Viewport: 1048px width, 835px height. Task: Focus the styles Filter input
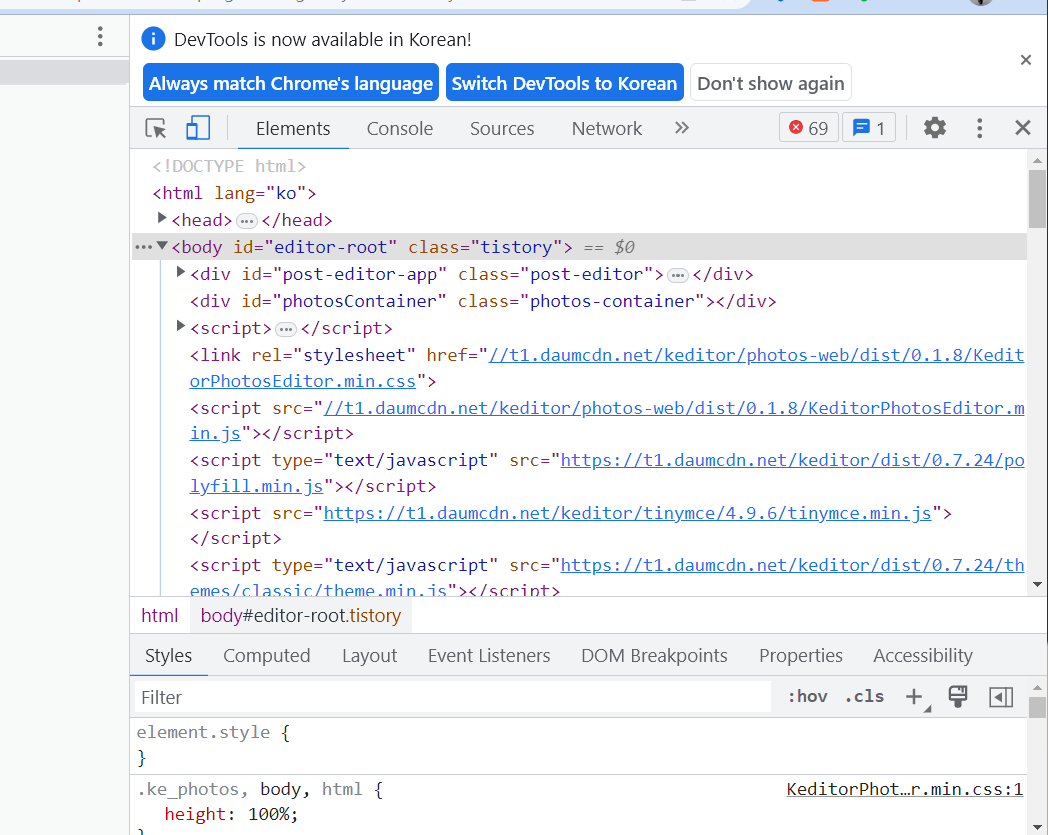[x=452, y=697]
